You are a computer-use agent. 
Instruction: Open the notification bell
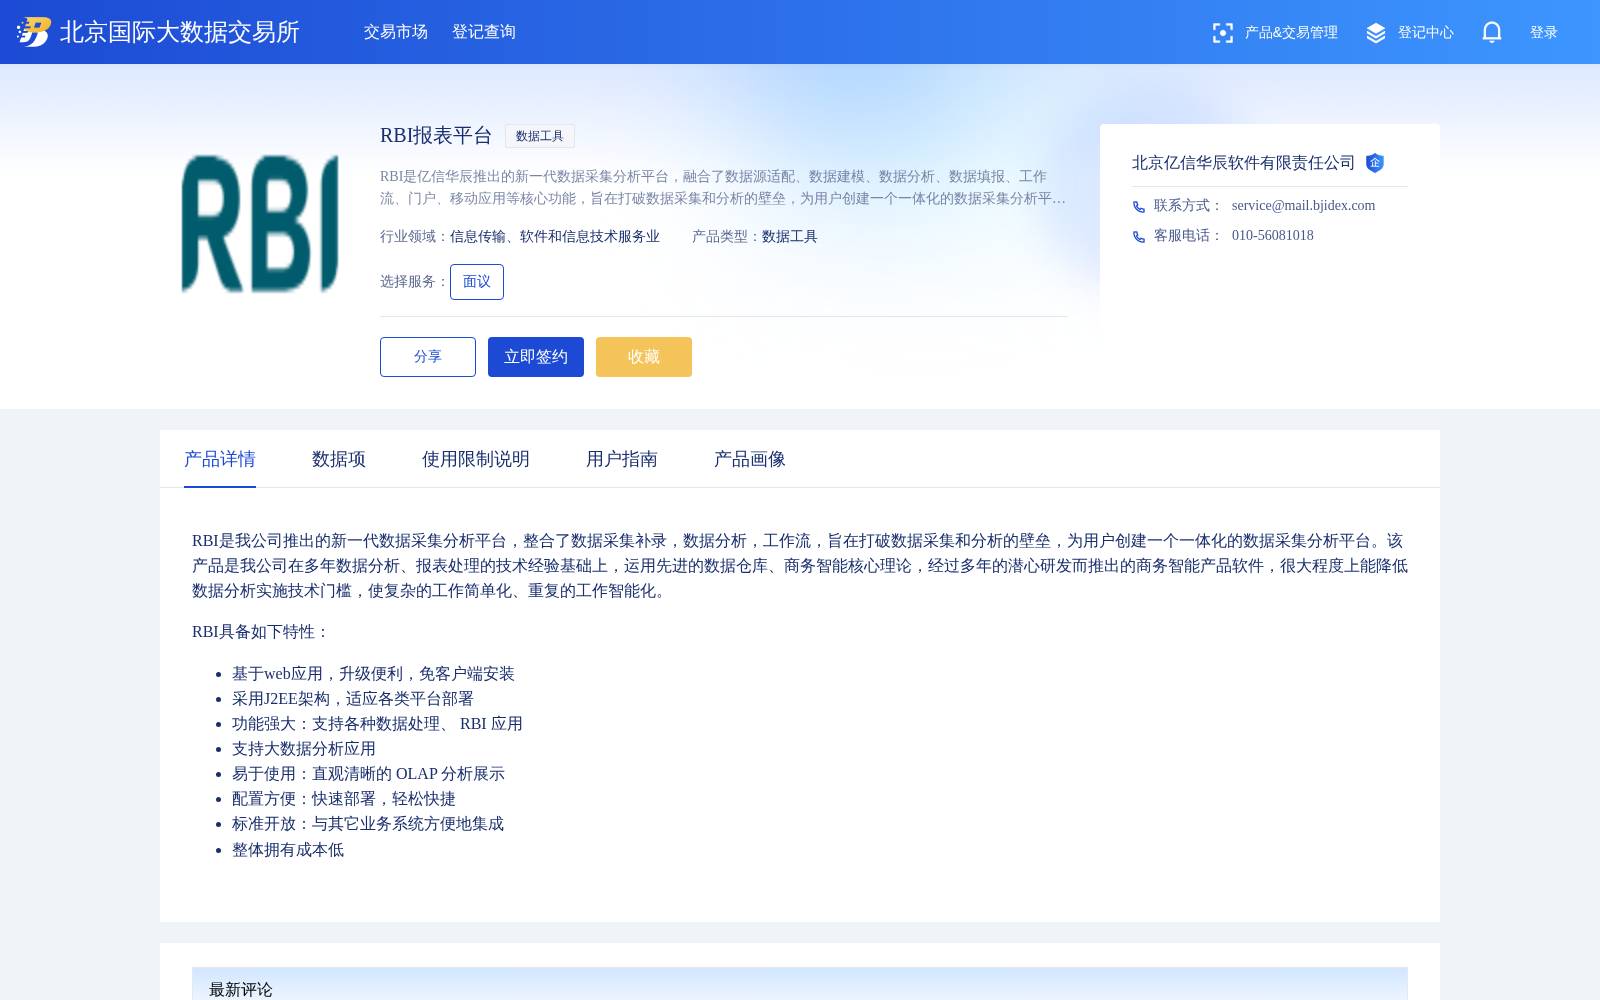click(1492, 32)
